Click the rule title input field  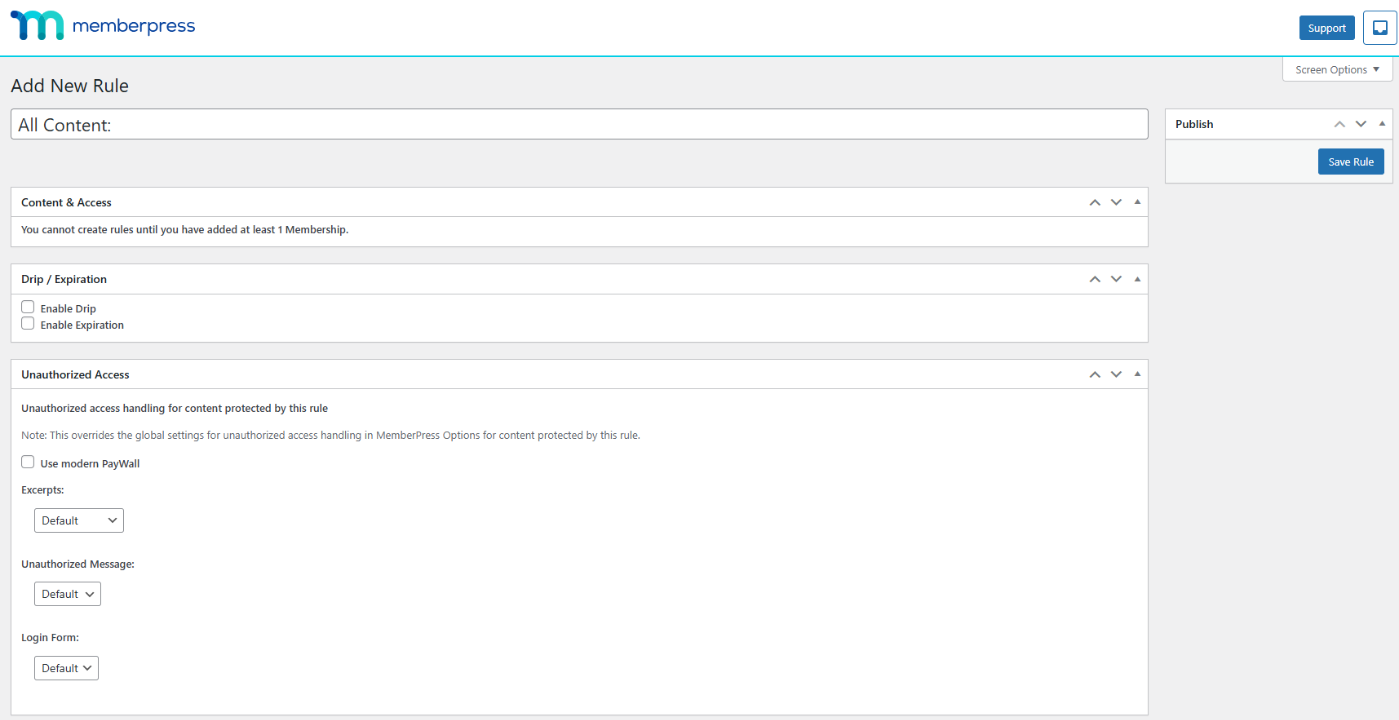579,125
